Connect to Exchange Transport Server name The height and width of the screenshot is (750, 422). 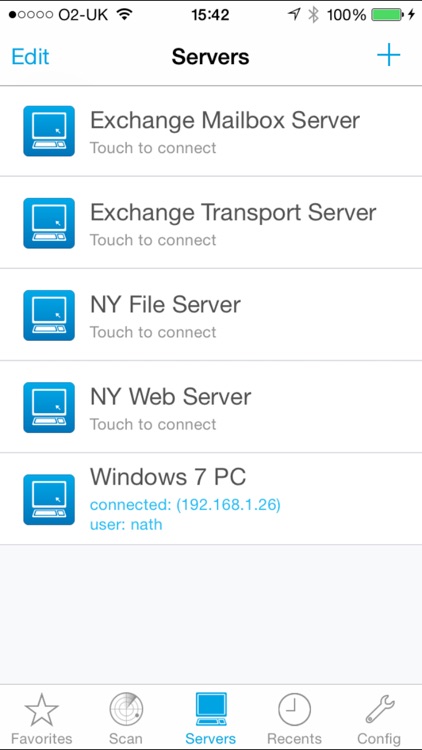pos(233,213)
